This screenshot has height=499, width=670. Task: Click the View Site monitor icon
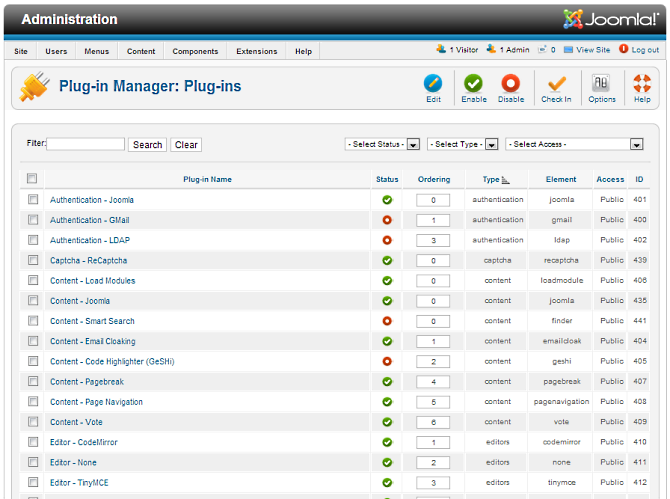568,50
